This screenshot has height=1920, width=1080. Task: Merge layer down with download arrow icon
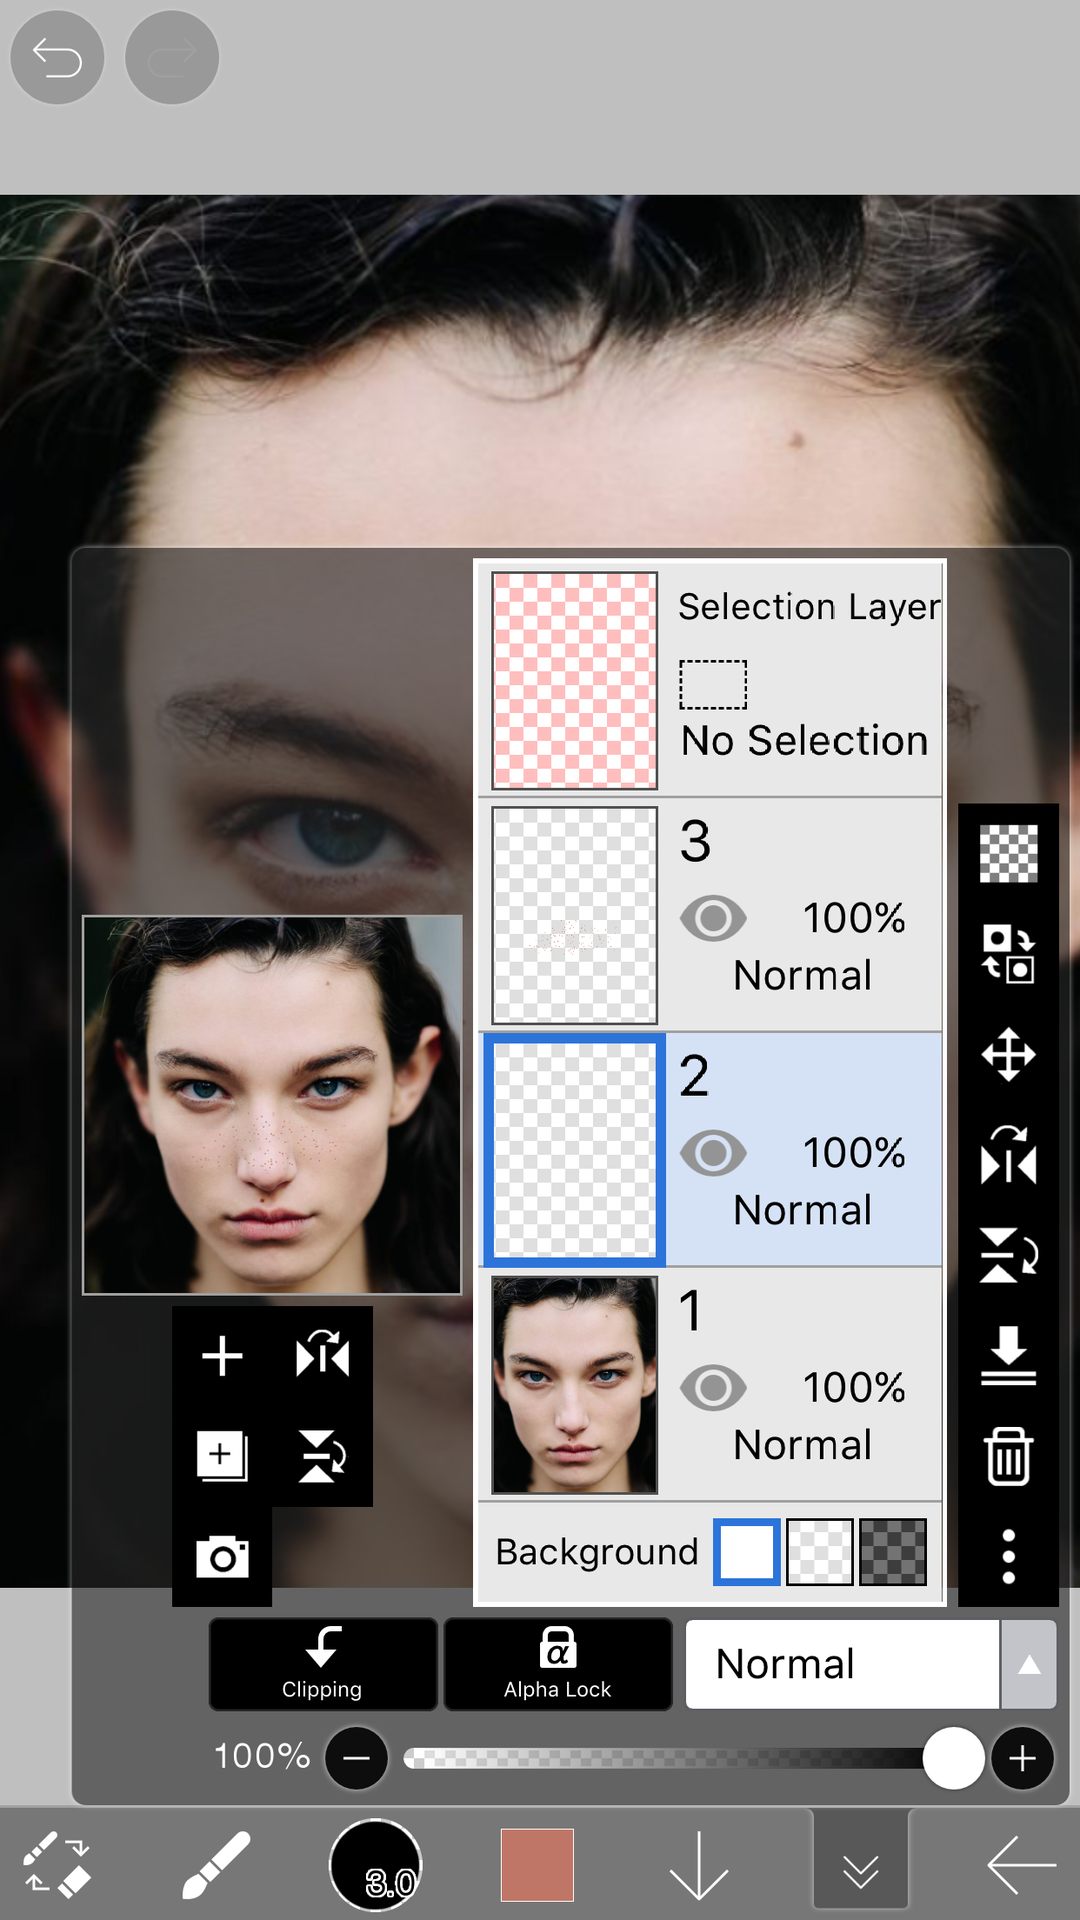click(x=1008, y=1356)
